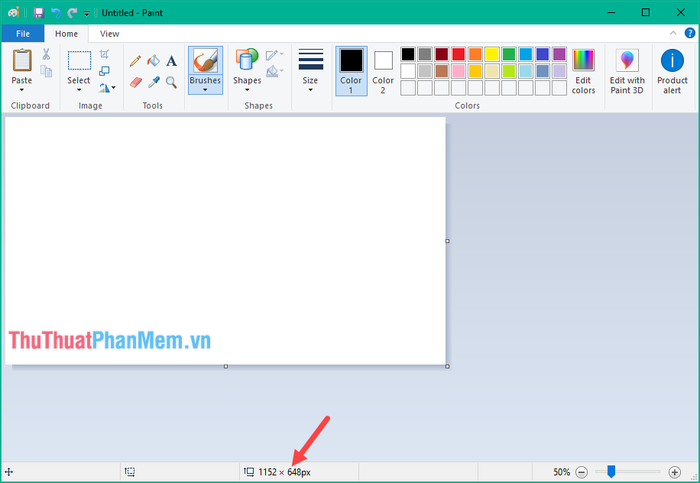The width and height of the screenshot is (700, 483).
Task: Activate the Text tool
Action: pos(171,61)
